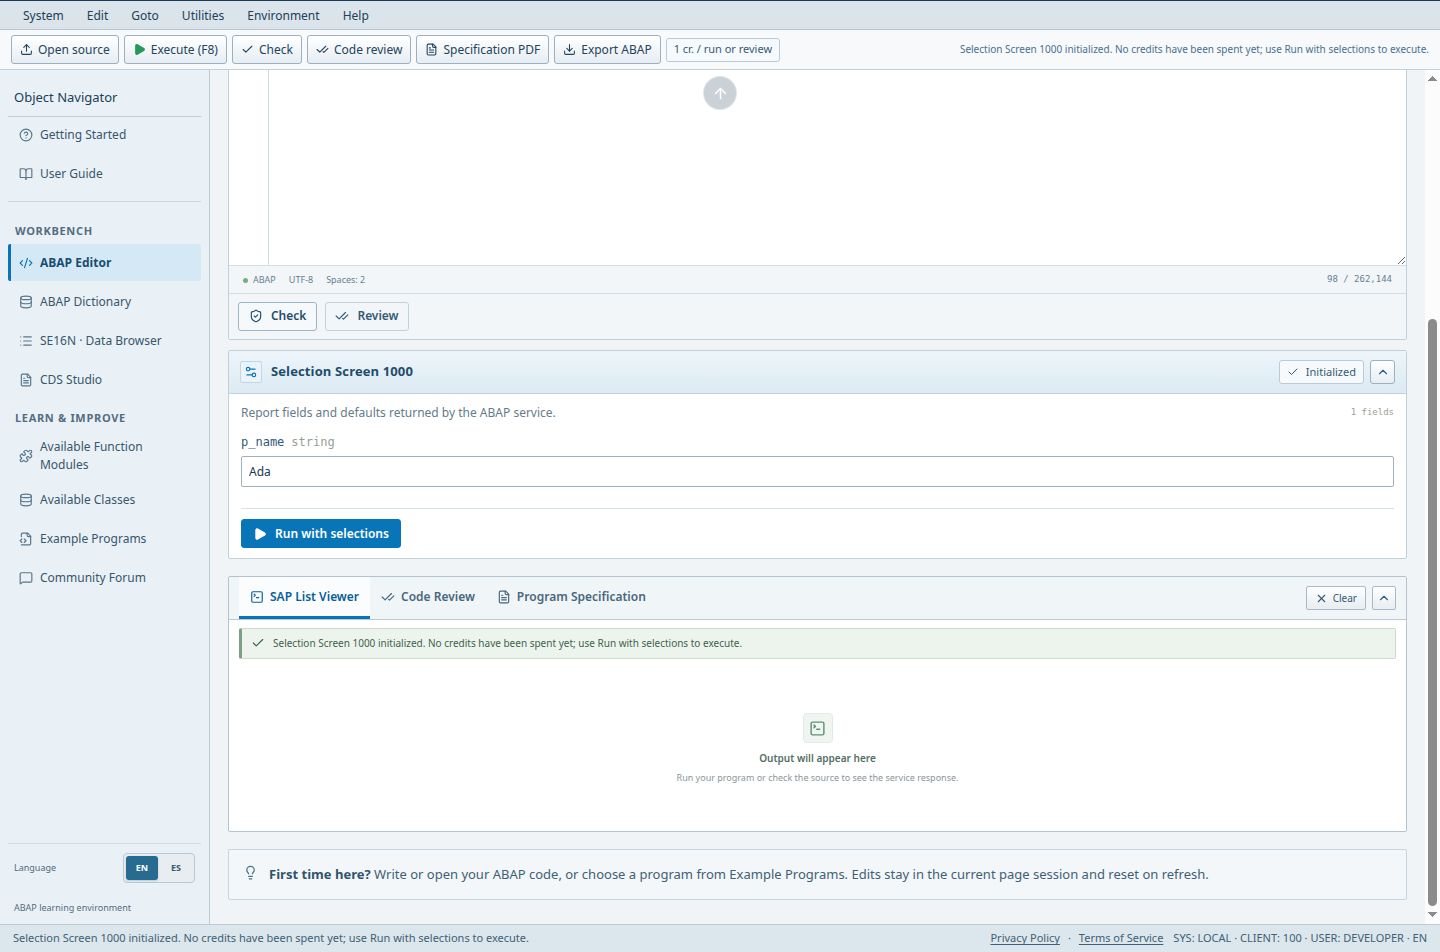Open the System menu
Viewport: 1440px width, 952px height.
(x=43, y=15)
